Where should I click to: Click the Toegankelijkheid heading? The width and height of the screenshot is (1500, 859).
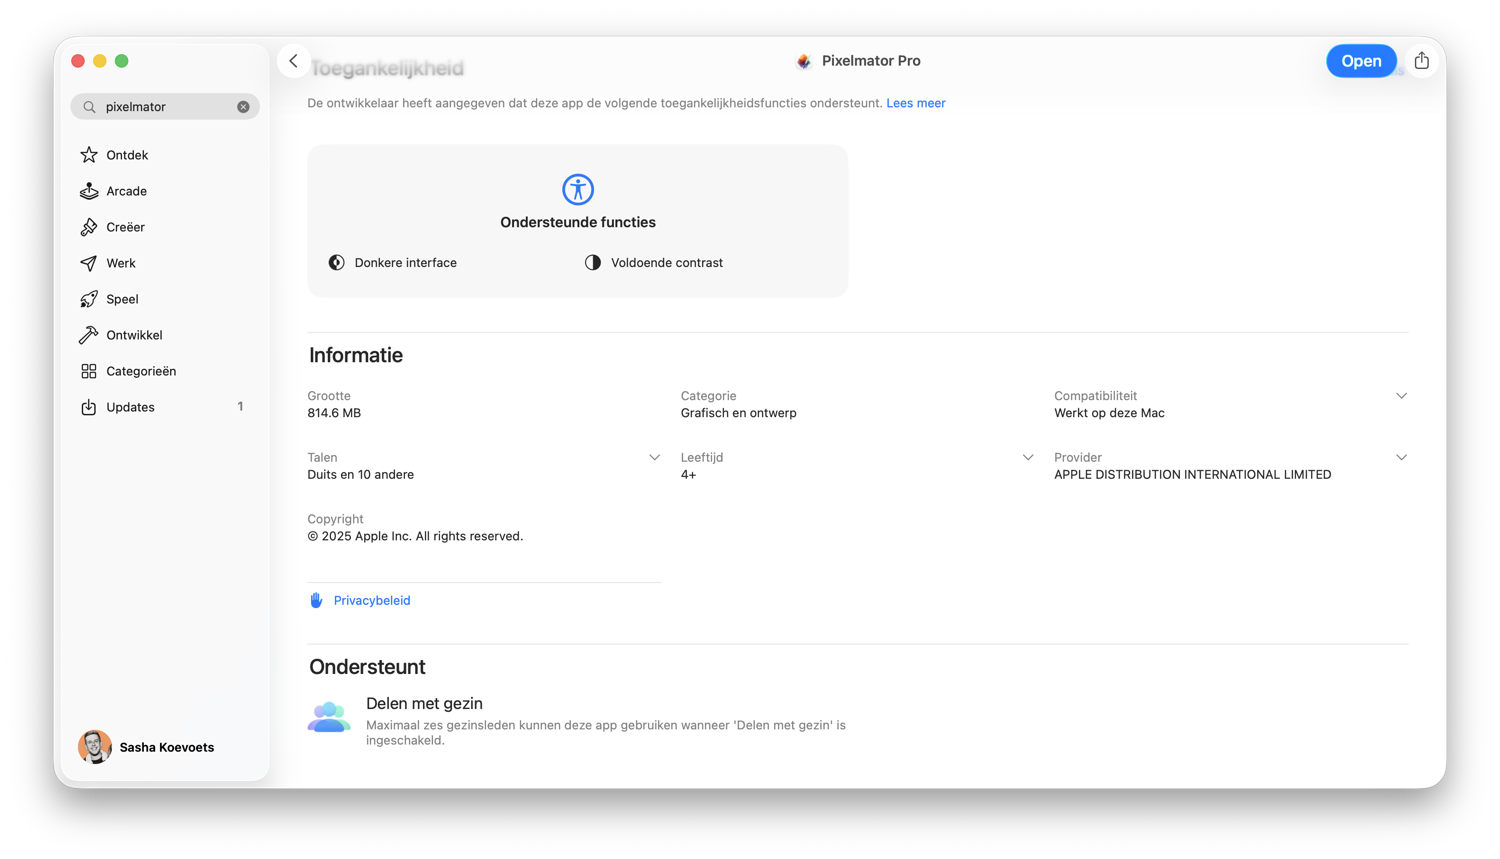click(x=387, y=68)
